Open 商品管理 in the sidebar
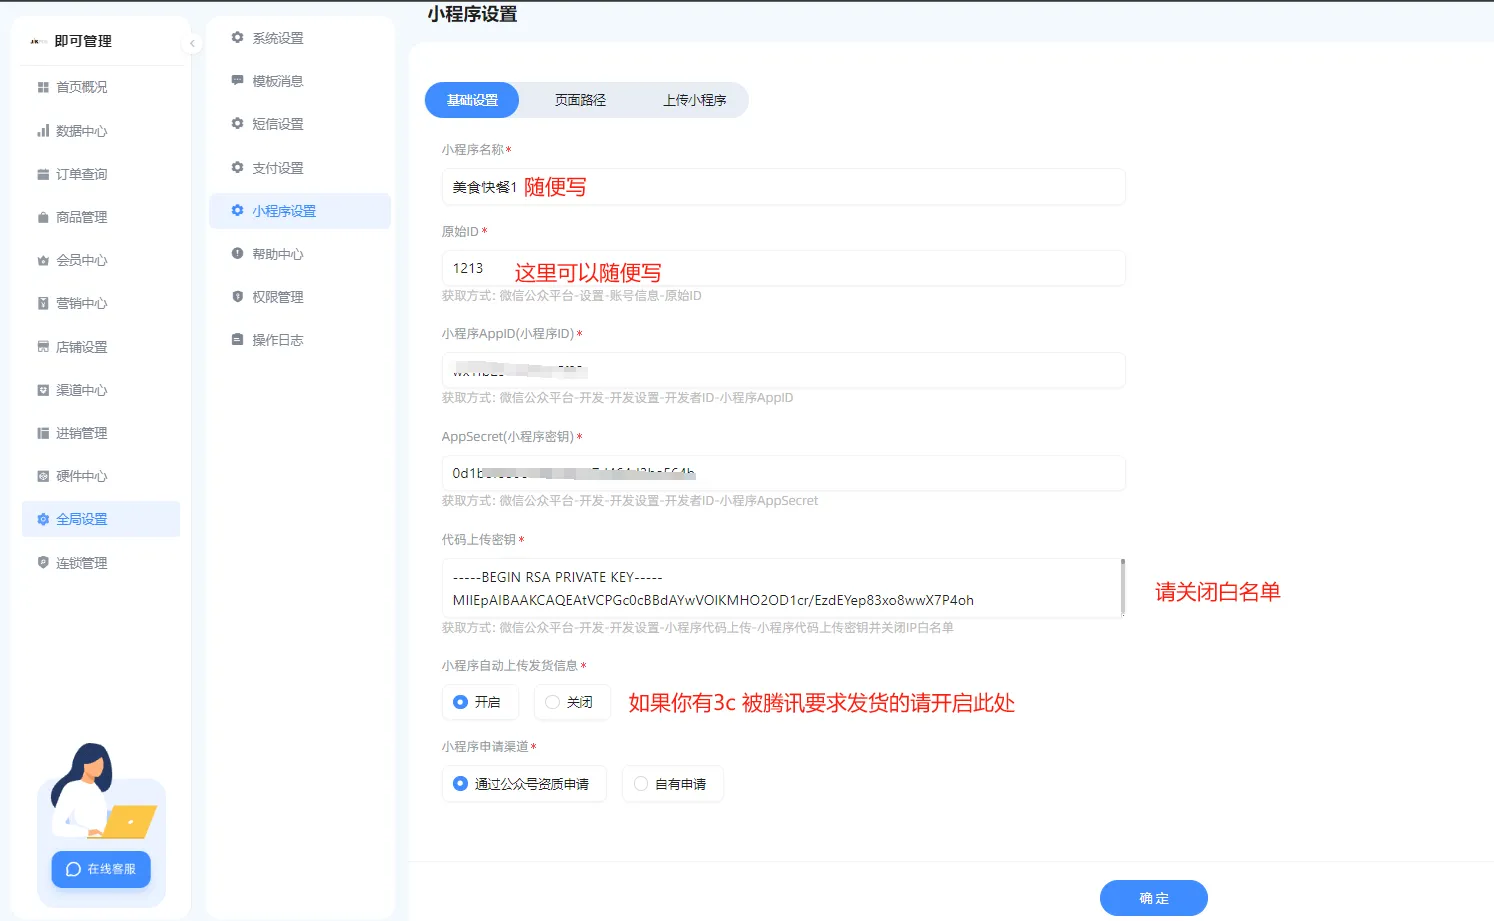Viewport: 1494px width, 921px height. coord(80,216)
